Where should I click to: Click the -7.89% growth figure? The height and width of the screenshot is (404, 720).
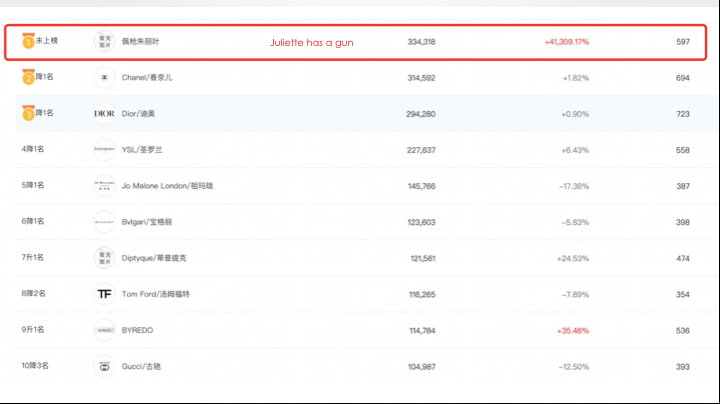coord(575,295)
